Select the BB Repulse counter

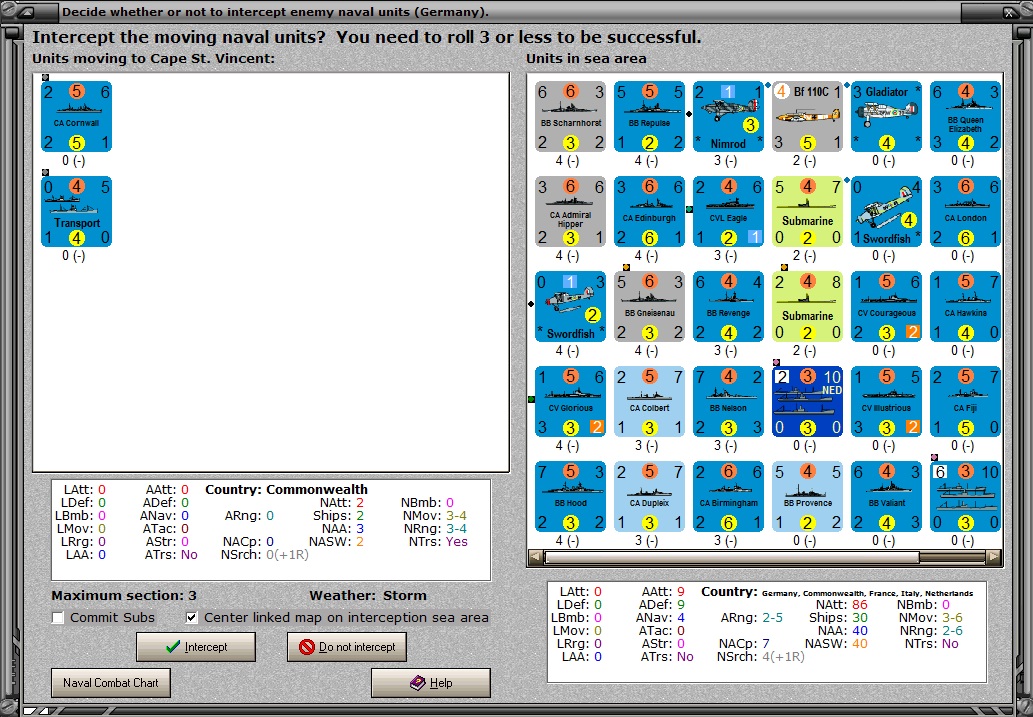pyautogui.click(x=650, y=117)
